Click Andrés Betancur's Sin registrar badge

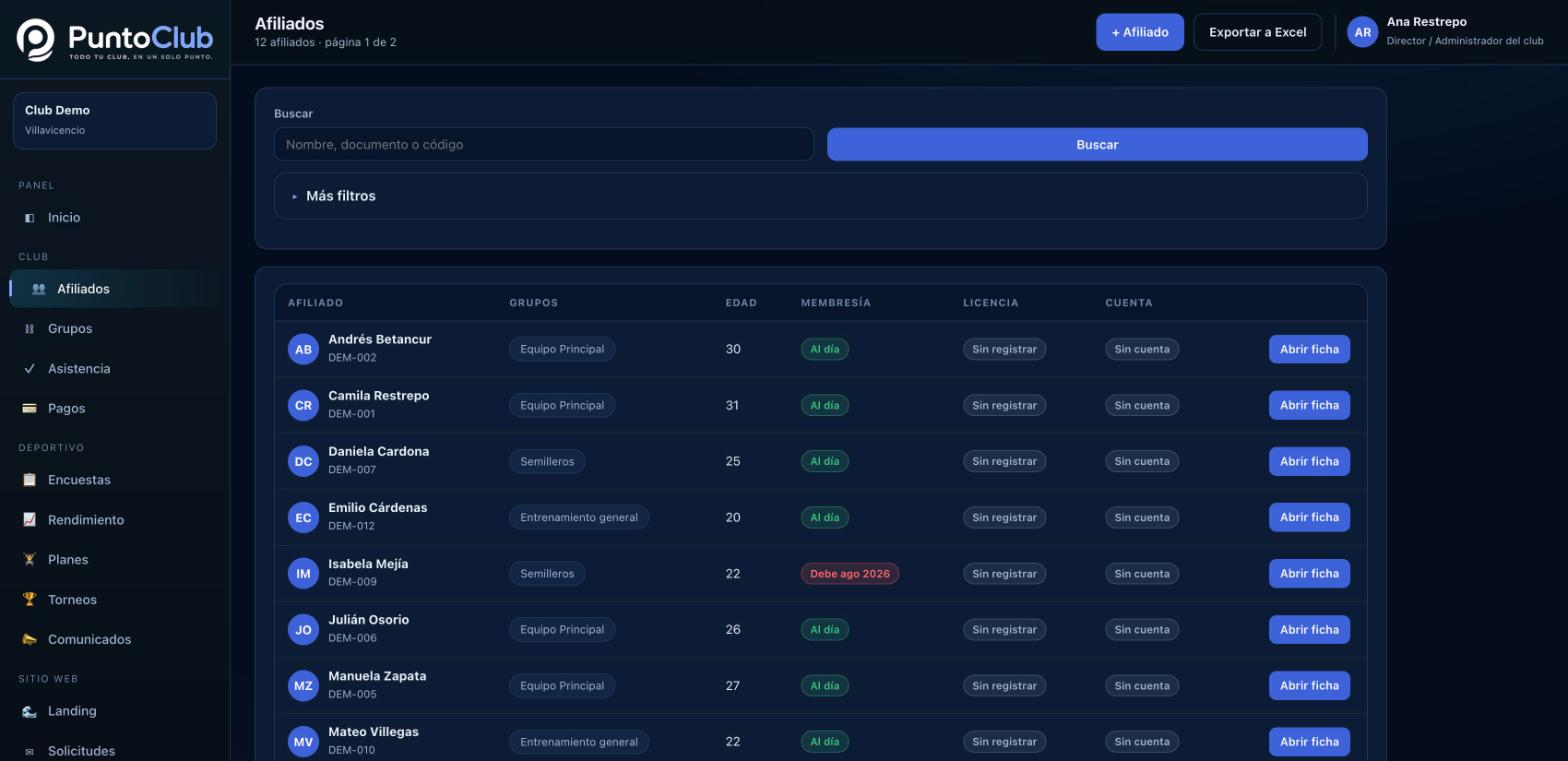(x=1004, y=349)
